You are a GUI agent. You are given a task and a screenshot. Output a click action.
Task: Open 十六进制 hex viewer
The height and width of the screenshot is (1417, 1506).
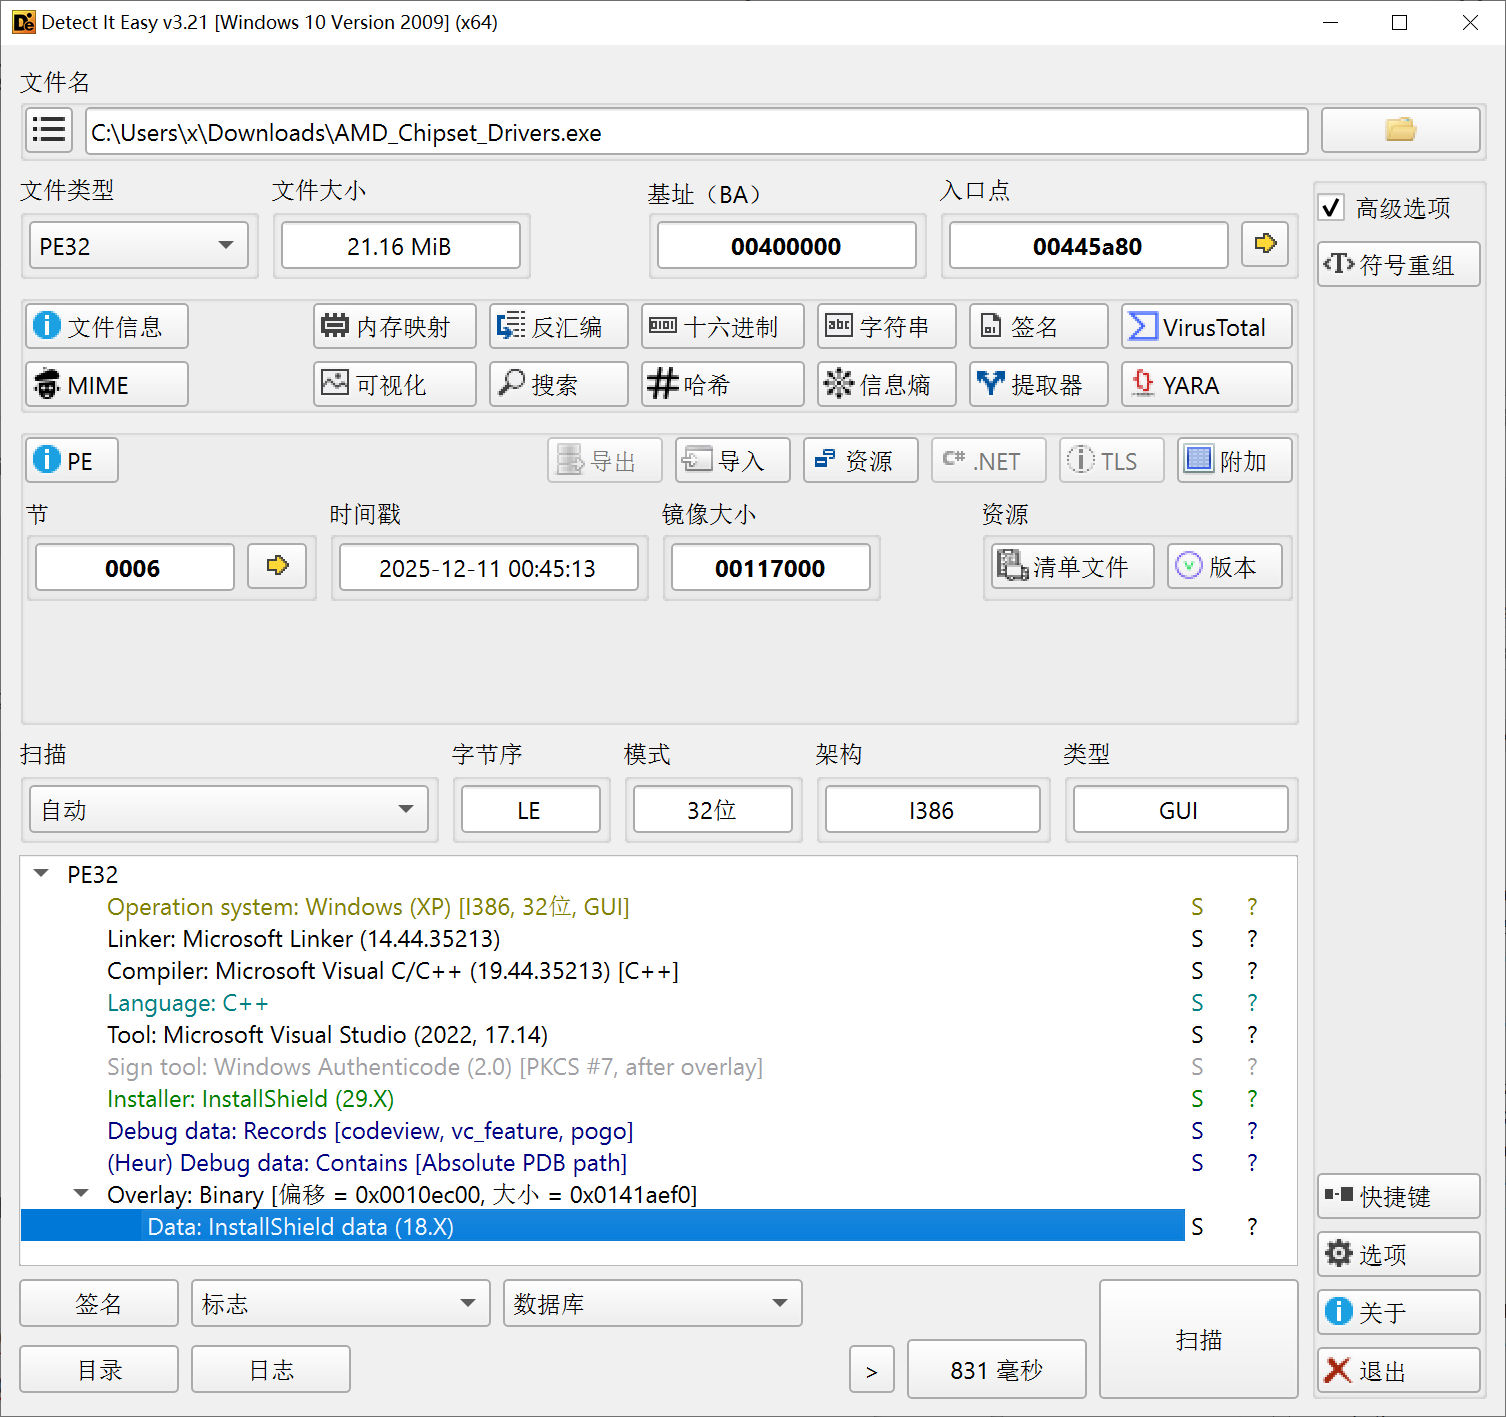coord(723,327)
